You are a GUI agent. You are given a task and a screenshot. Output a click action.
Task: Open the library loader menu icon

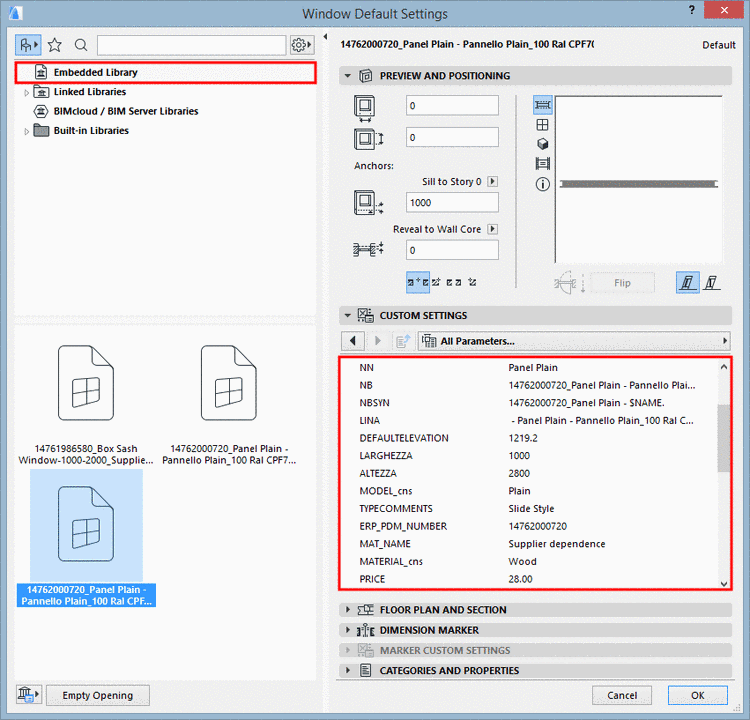coord(28,695)
